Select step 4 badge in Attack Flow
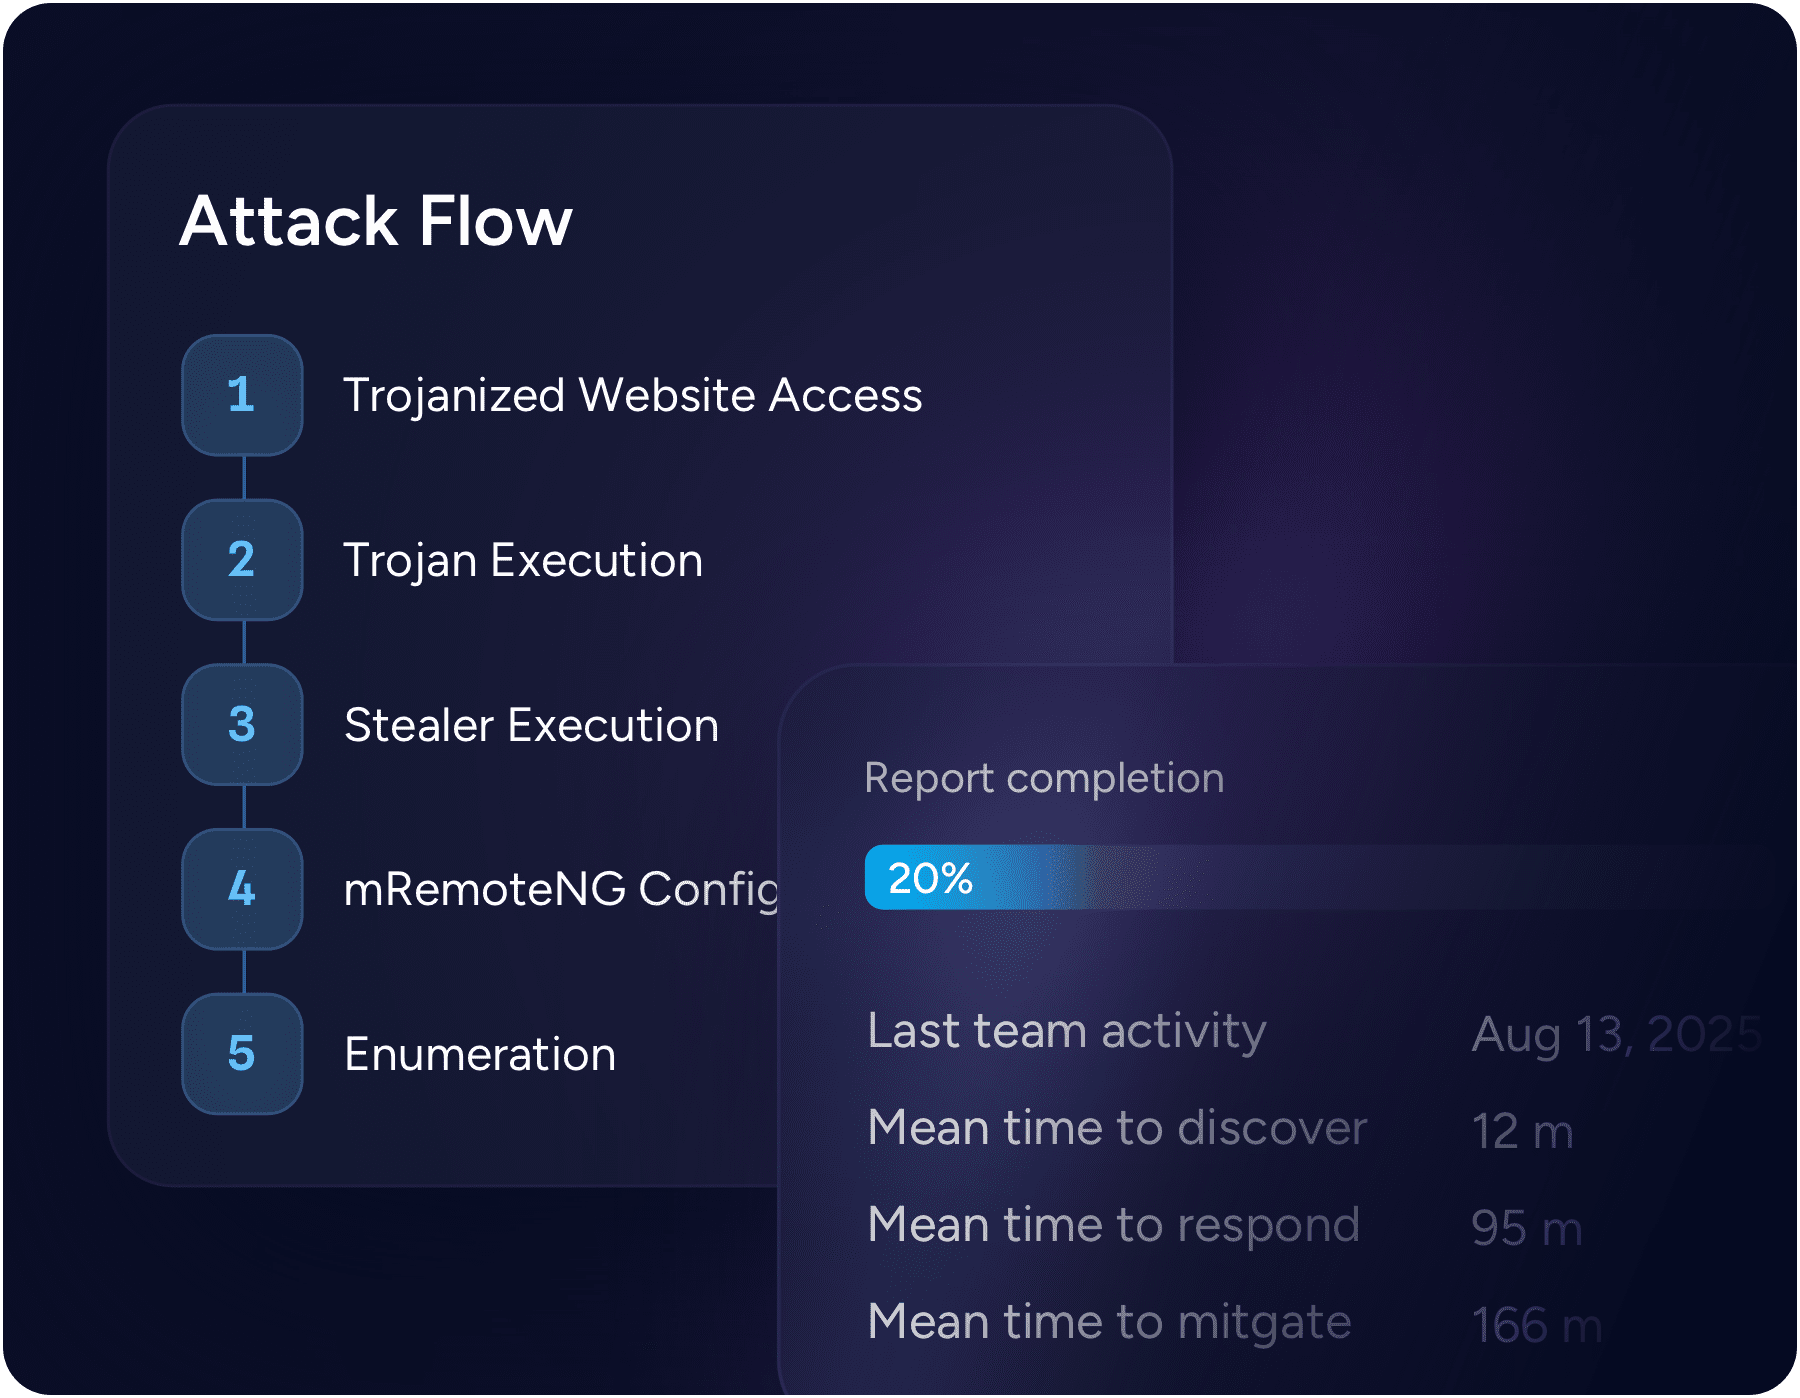1800x1398 pixels. click(x=241, y=890)
